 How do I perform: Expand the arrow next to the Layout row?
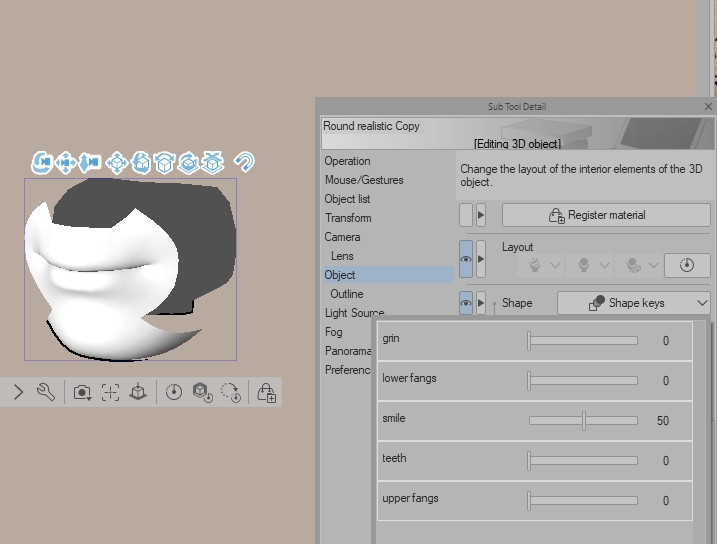[481, 259]
